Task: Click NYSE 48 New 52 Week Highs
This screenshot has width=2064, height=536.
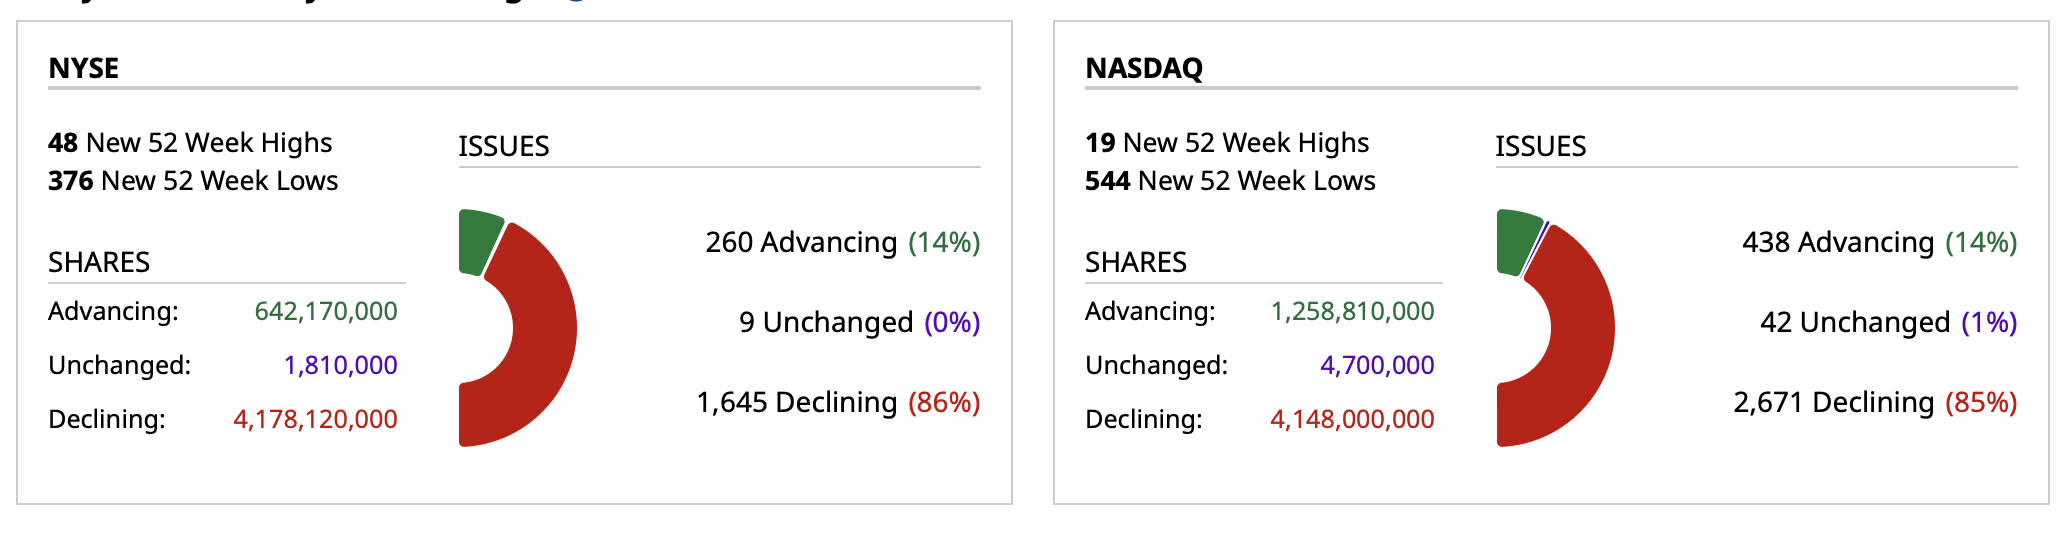Action: coord(190,143)
